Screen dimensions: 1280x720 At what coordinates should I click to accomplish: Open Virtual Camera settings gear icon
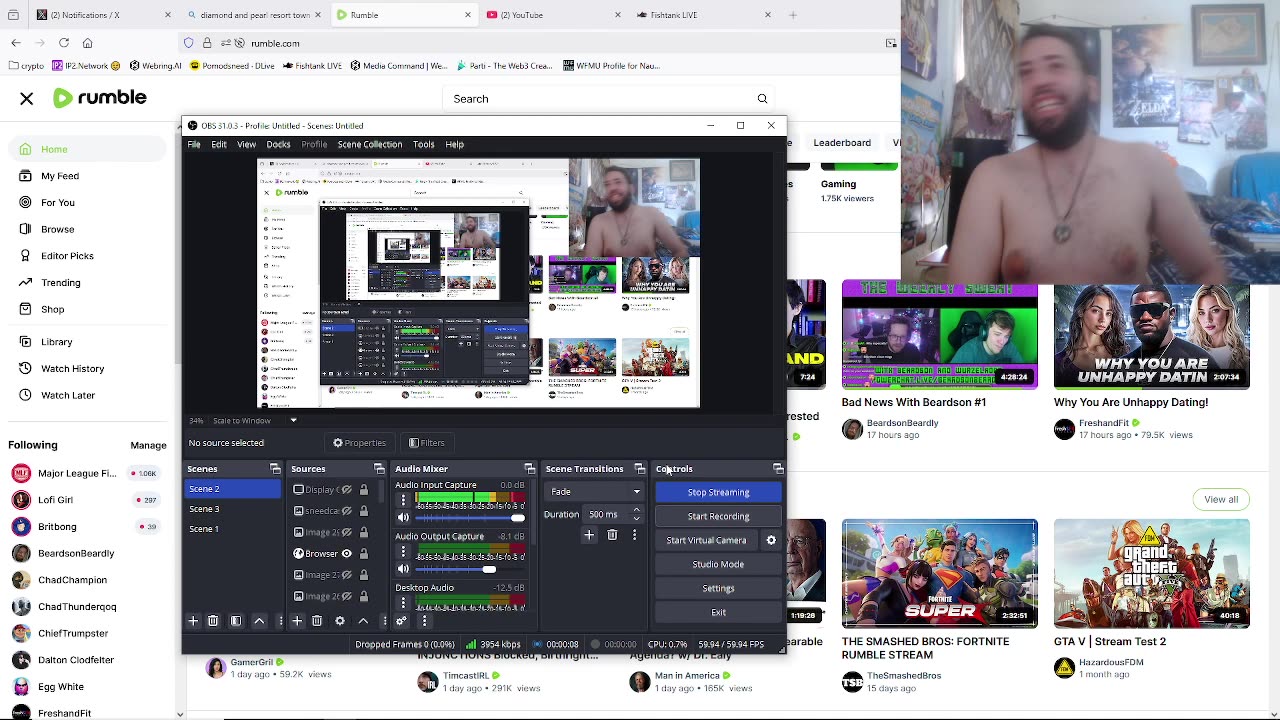click(771, 540)
